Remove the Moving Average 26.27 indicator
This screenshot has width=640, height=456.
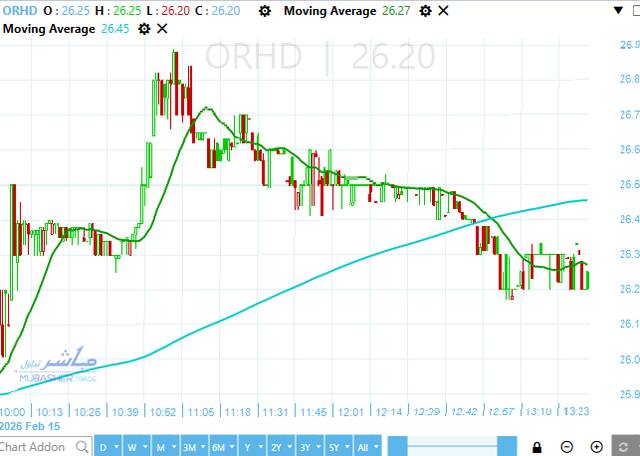[443, 11]
